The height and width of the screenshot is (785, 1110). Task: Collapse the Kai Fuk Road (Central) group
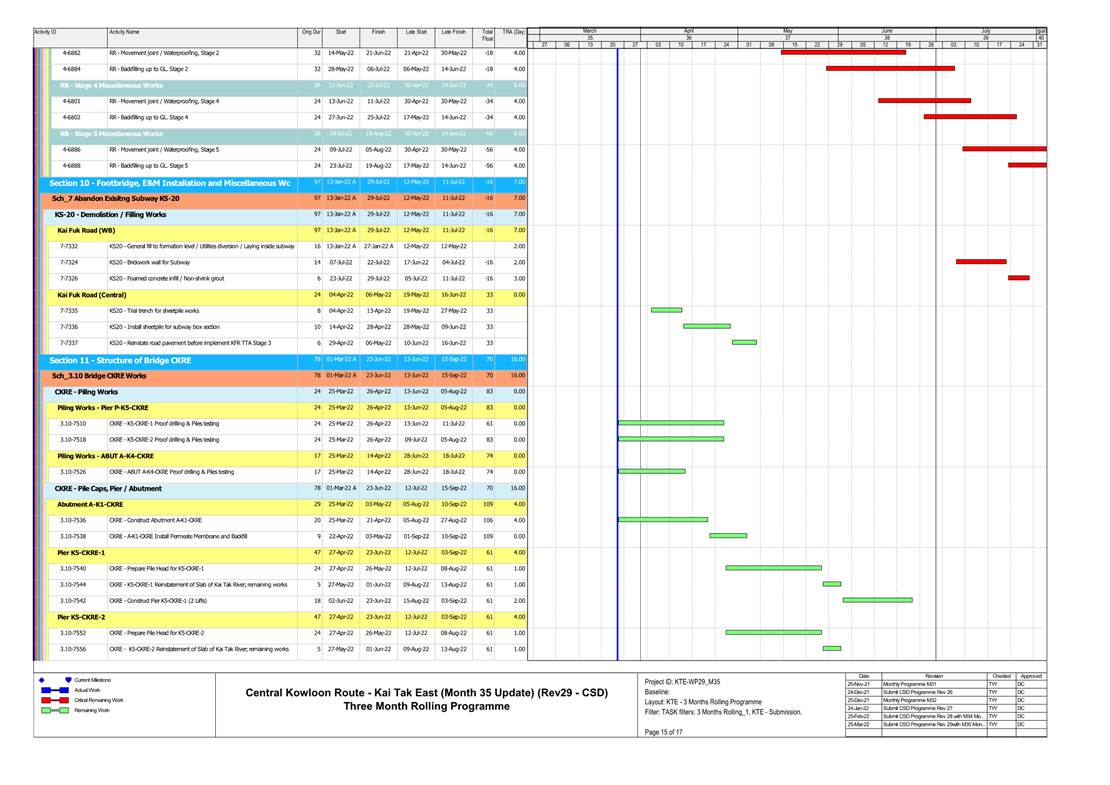[91, 295]
